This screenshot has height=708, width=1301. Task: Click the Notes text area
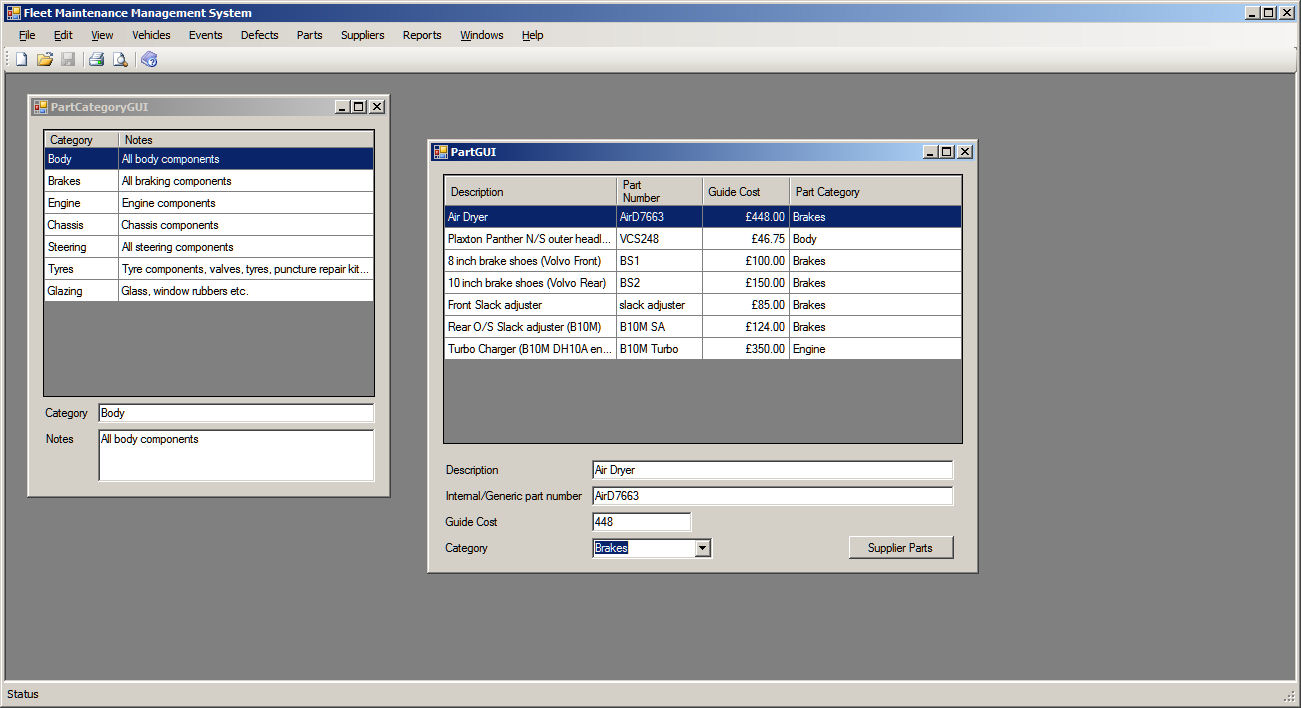pos(236,456)
